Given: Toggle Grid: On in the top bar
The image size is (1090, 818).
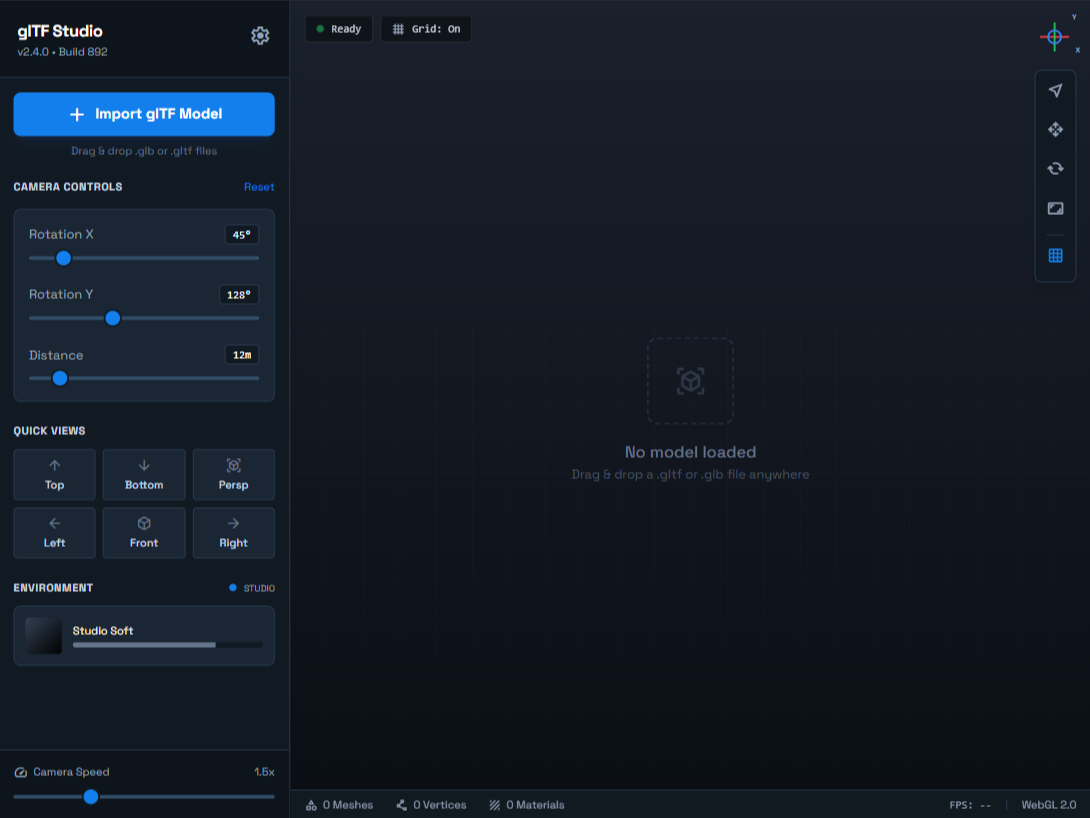Looking at the screenshot, I should click(426, 28).
